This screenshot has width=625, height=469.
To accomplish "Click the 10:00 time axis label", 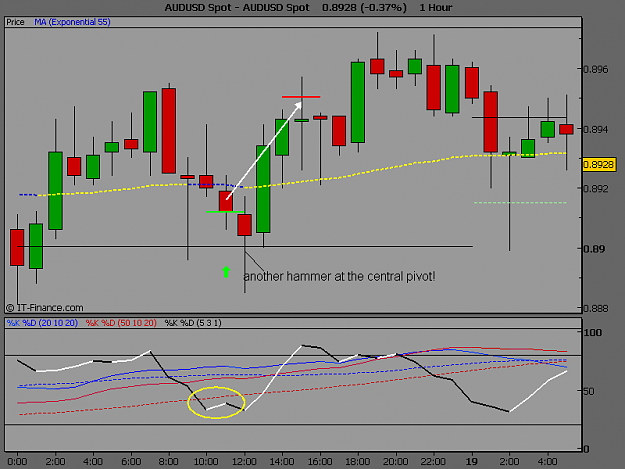I will pyautogui.click(x=206, y=461).
